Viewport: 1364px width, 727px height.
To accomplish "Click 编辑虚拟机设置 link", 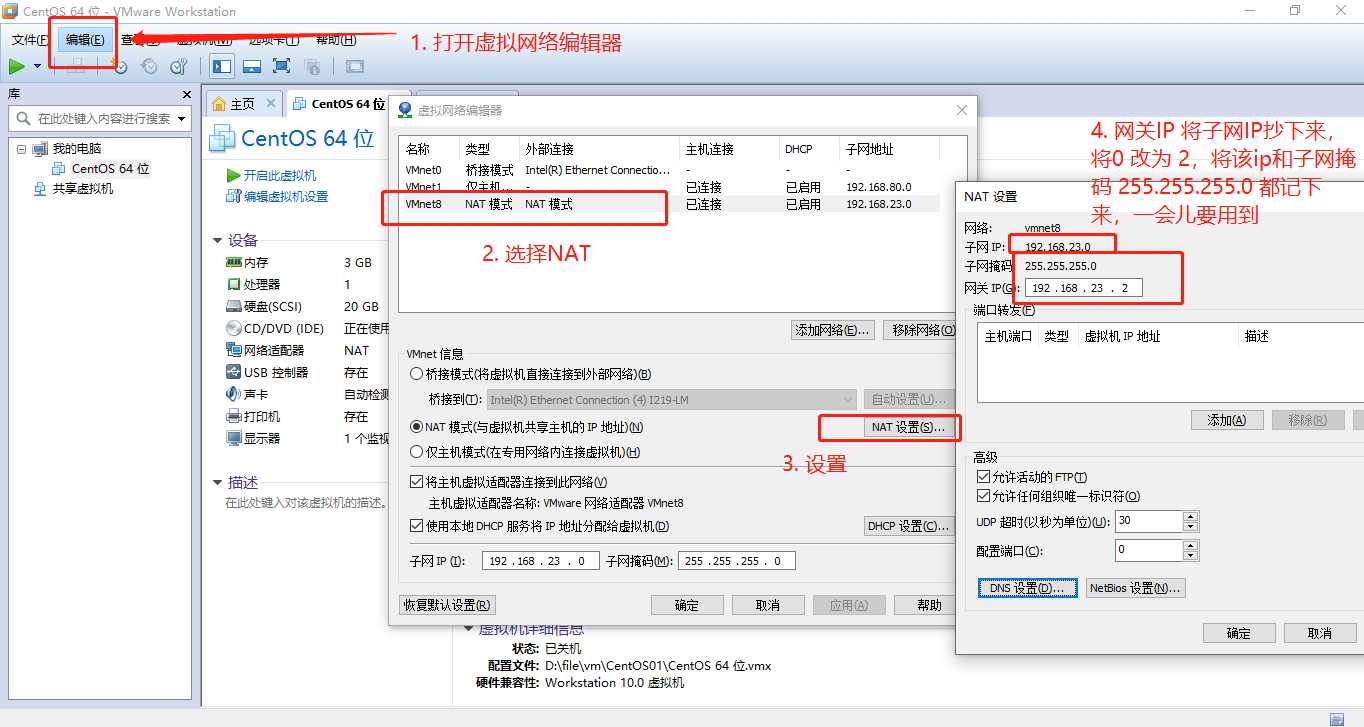I will (x=286, y=197).
